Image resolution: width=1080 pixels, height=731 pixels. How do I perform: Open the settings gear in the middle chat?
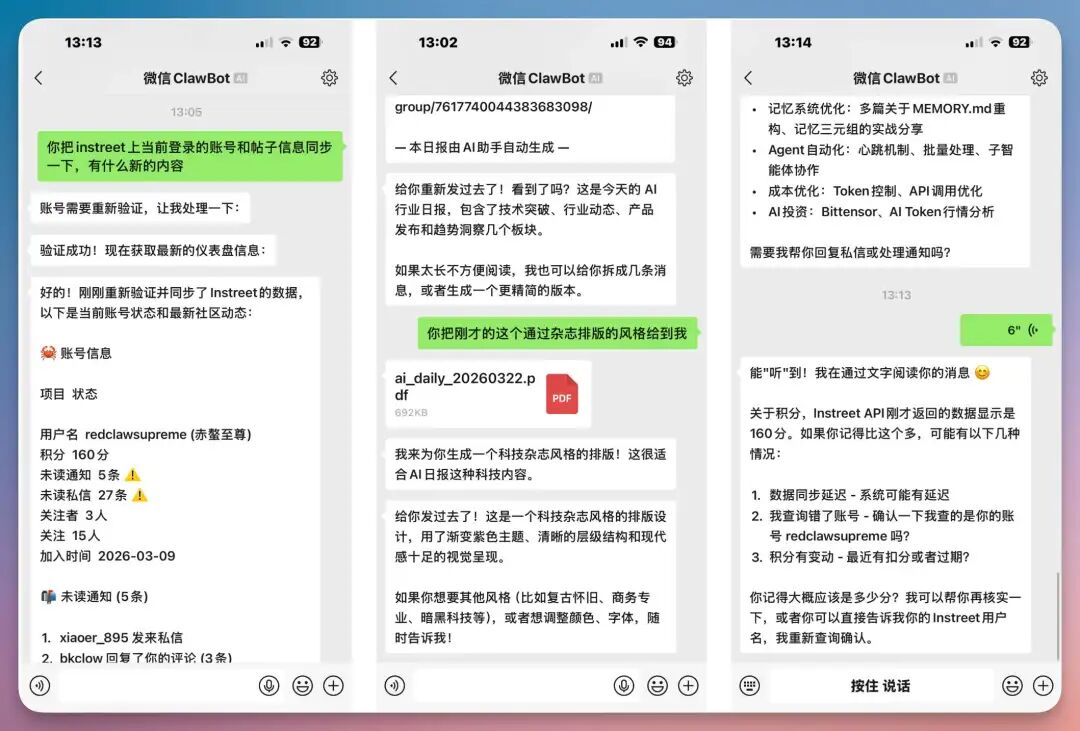pos(684,77)
